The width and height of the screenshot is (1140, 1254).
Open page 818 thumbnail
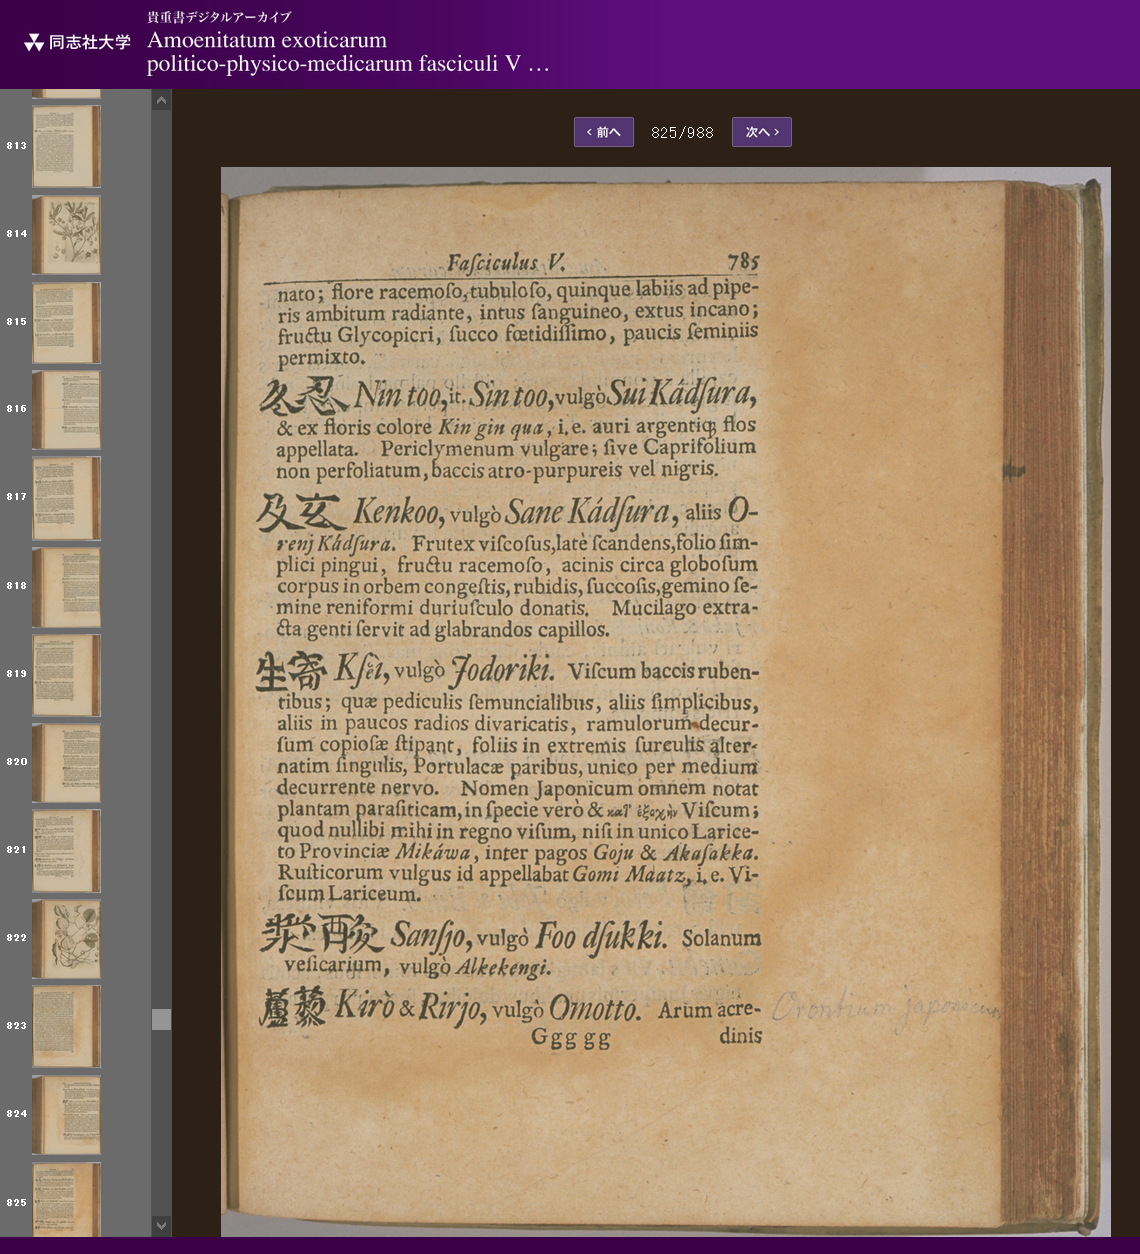[x=66, y=586]
